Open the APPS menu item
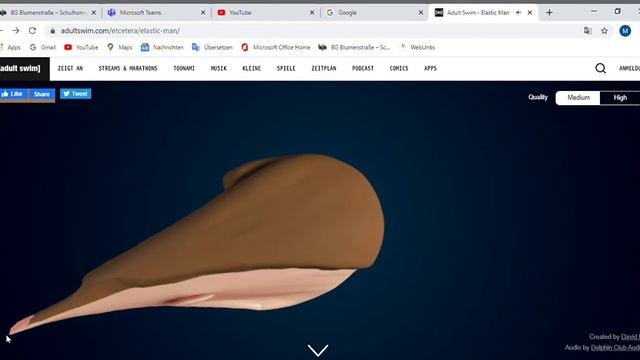 [x=430, y=69]
